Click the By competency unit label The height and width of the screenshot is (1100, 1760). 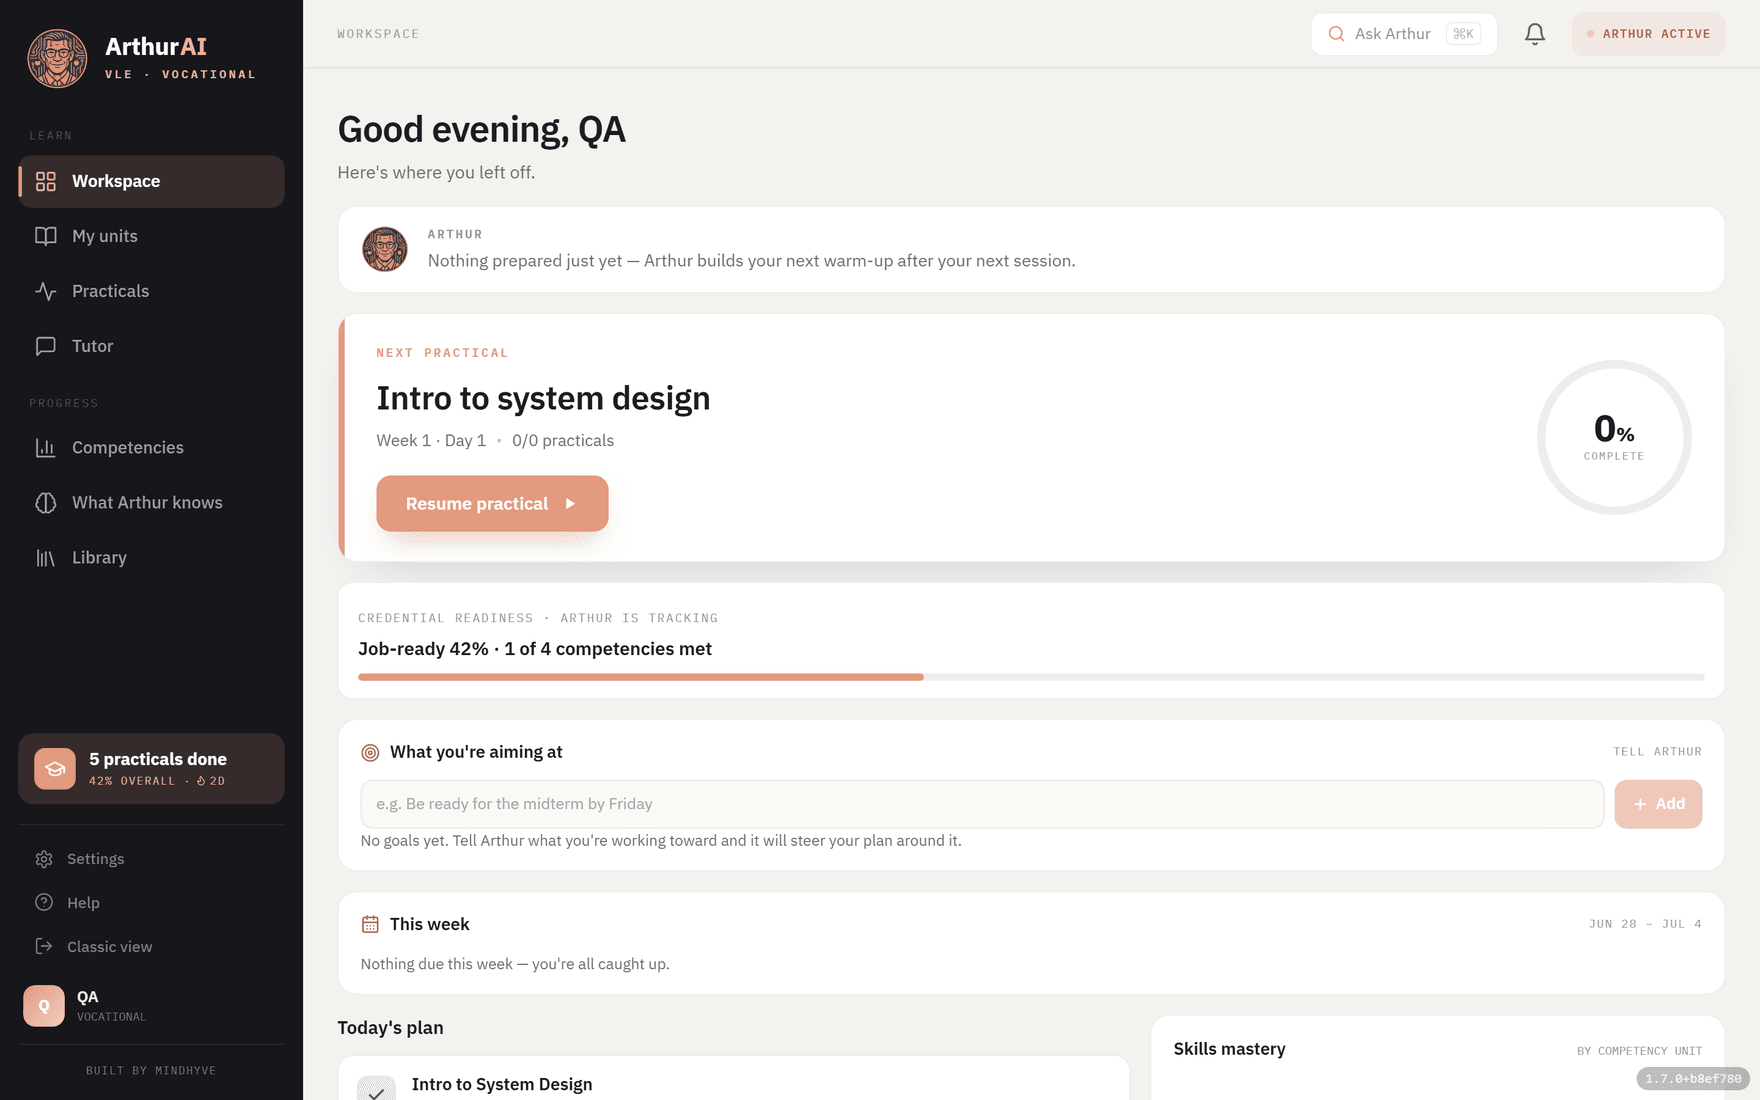point(1639,1051)
